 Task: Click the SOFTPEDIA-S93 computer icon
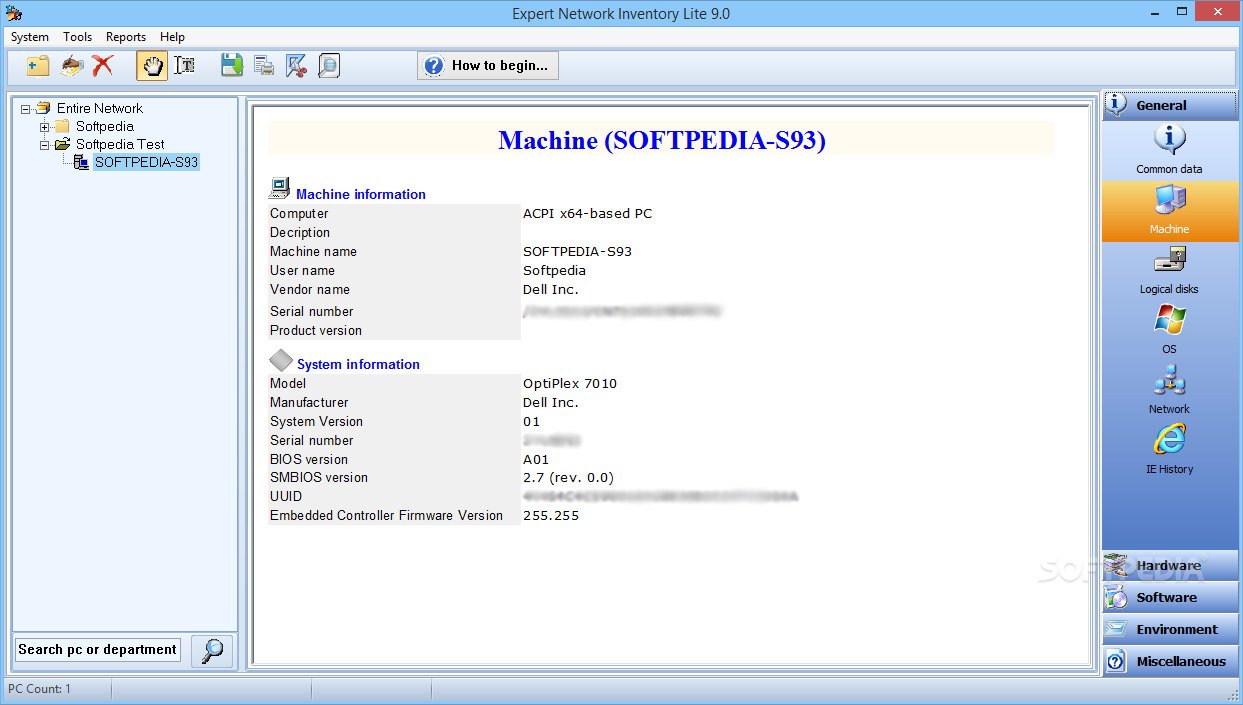pos(82,162)
